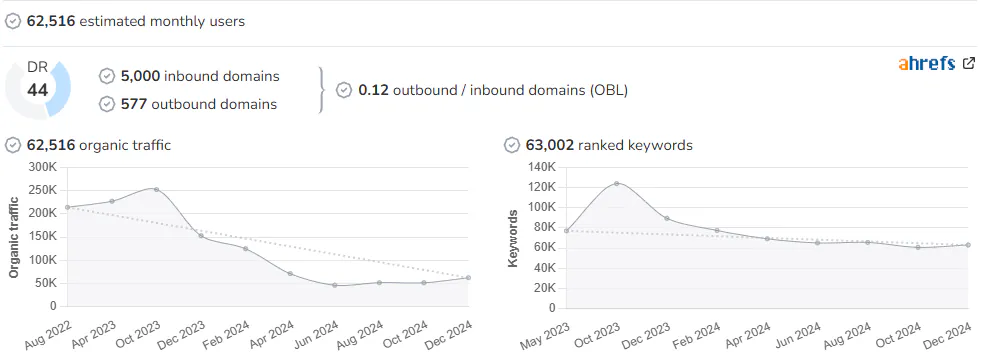Click '63,002 ranked keywords' heading
The height and width of the screenshot is (361, 982).
[610, 145]
